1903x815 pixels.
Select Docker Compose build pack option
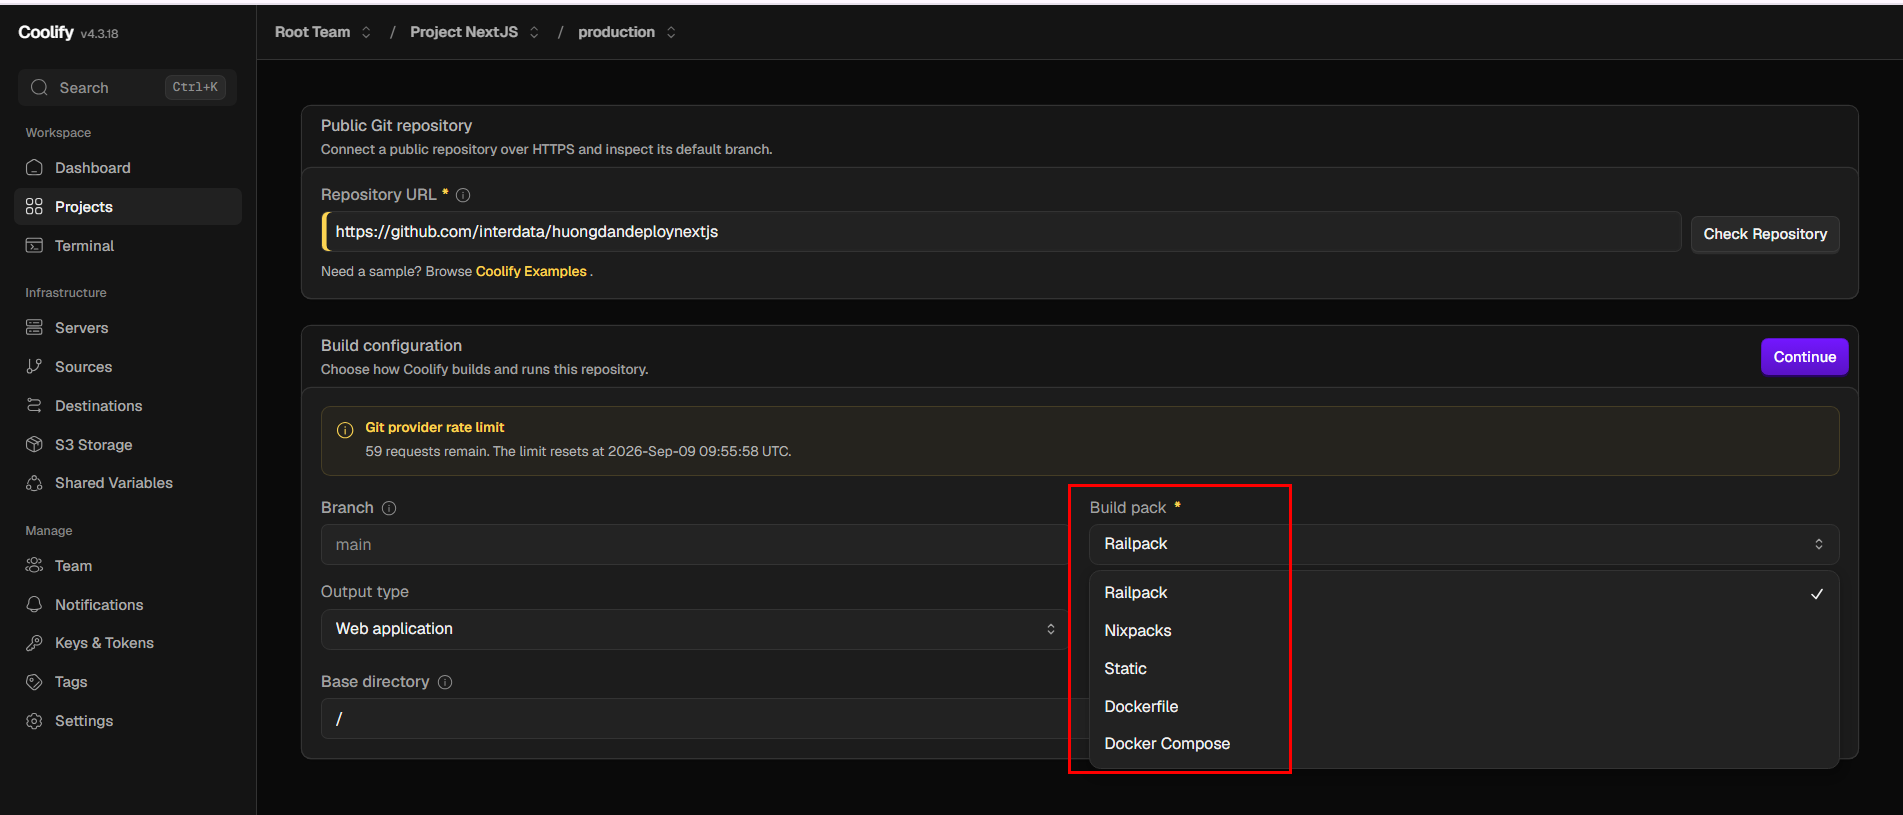click(1464, 744)
